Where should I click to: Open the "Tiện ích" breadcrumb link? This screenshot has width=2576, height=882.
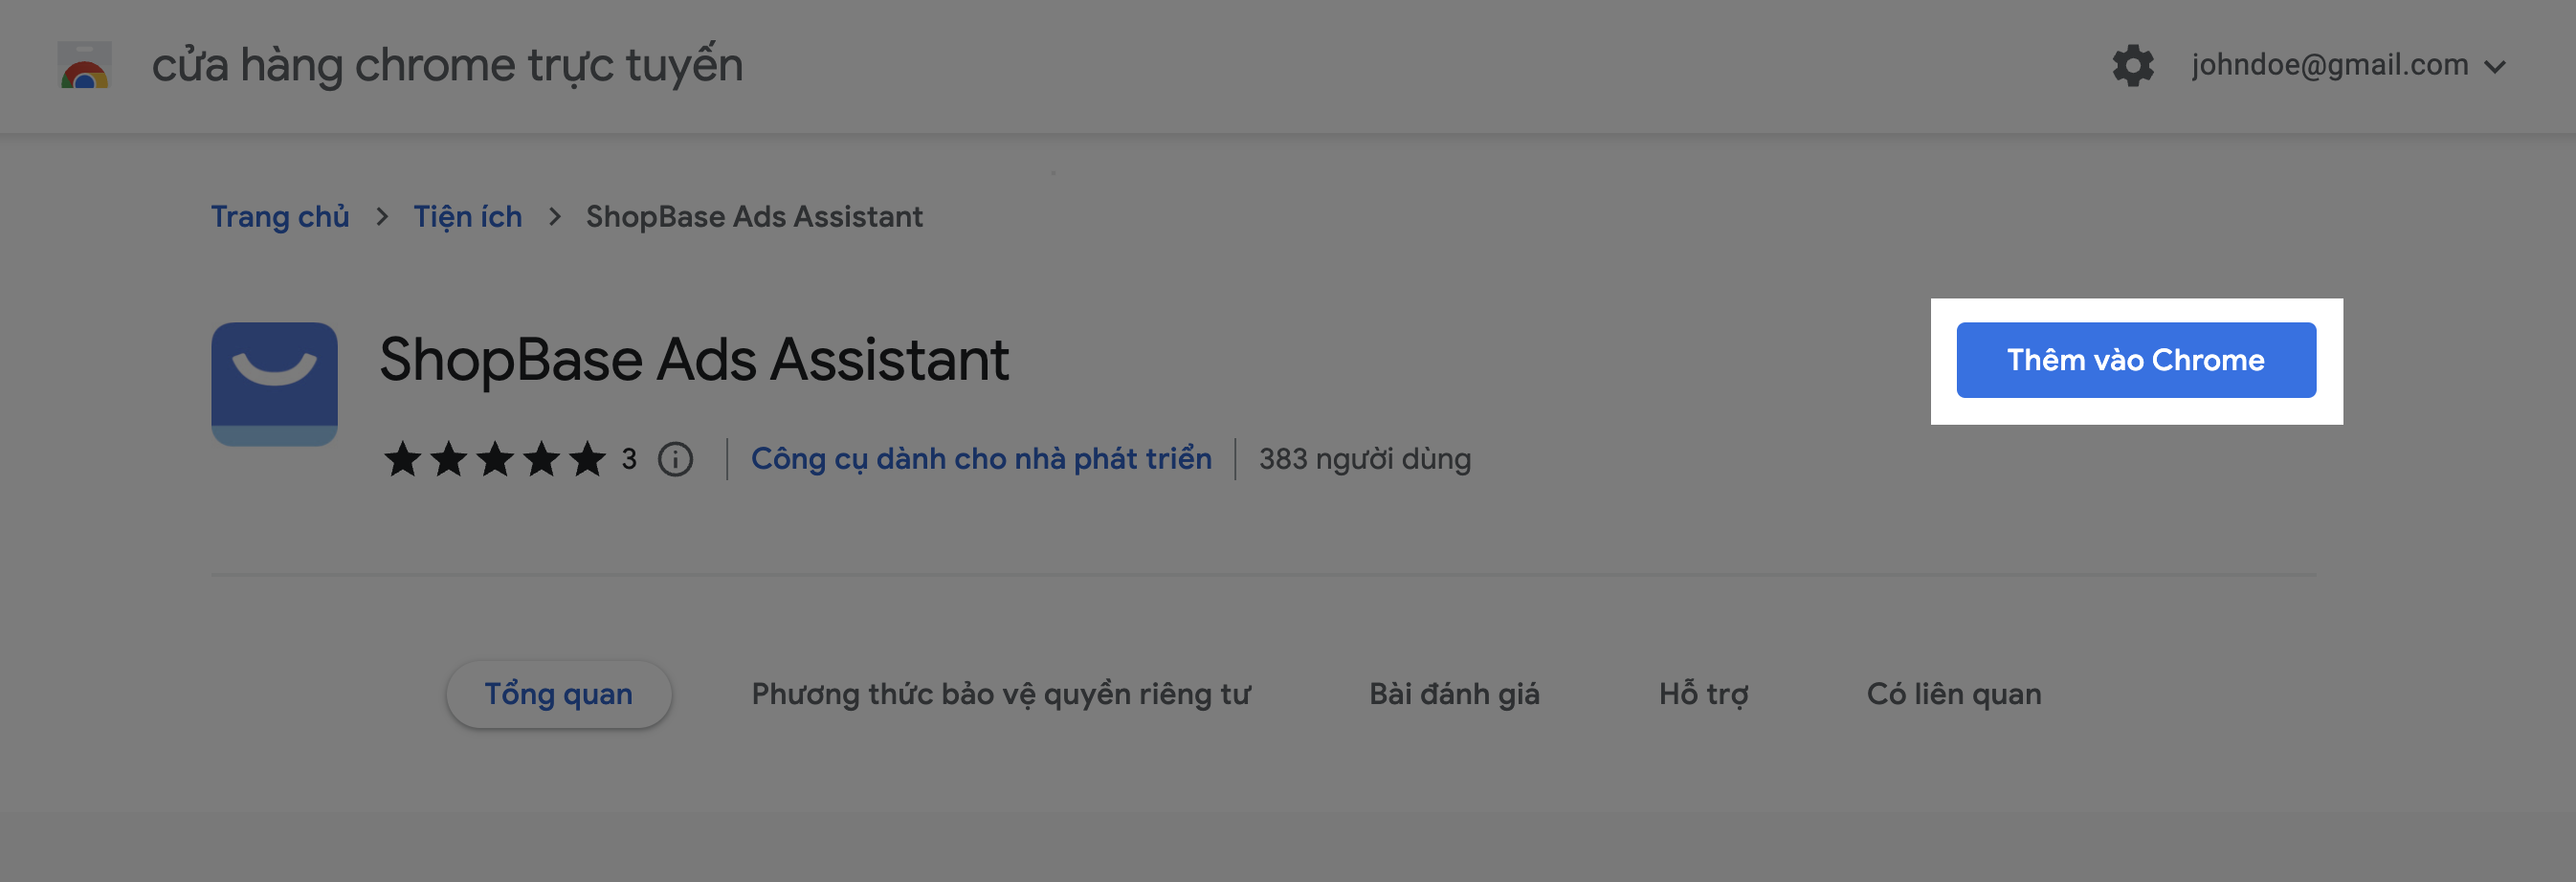pos(468,216)
